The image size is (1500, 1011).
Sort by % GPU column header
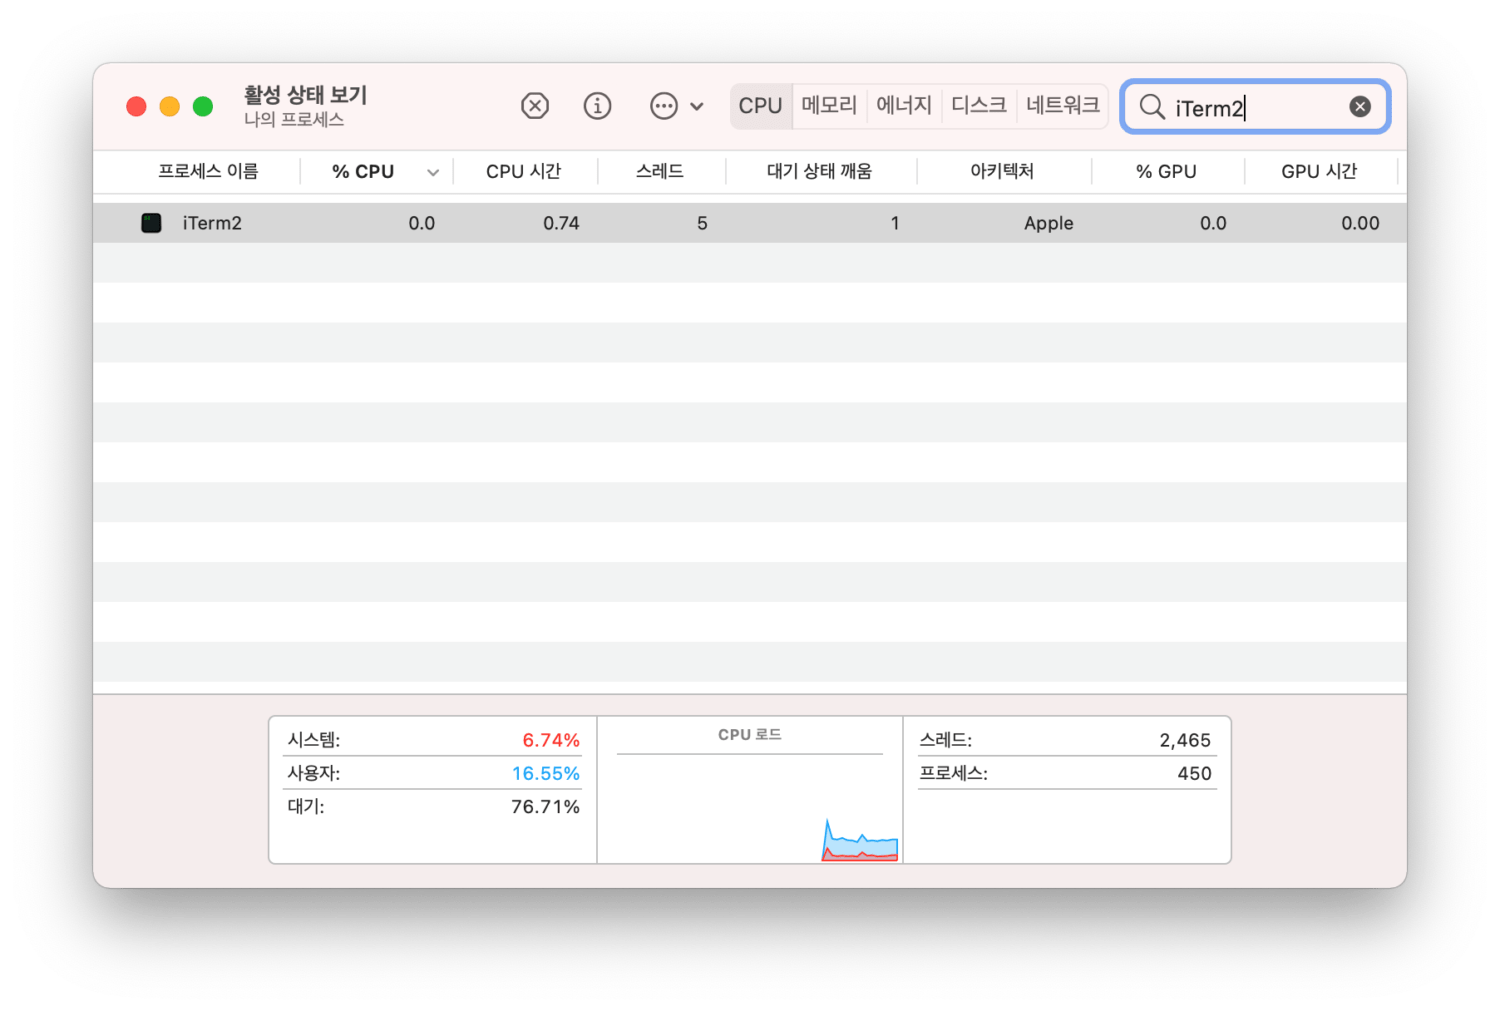pyautogui.click(x=1166, y=172)
